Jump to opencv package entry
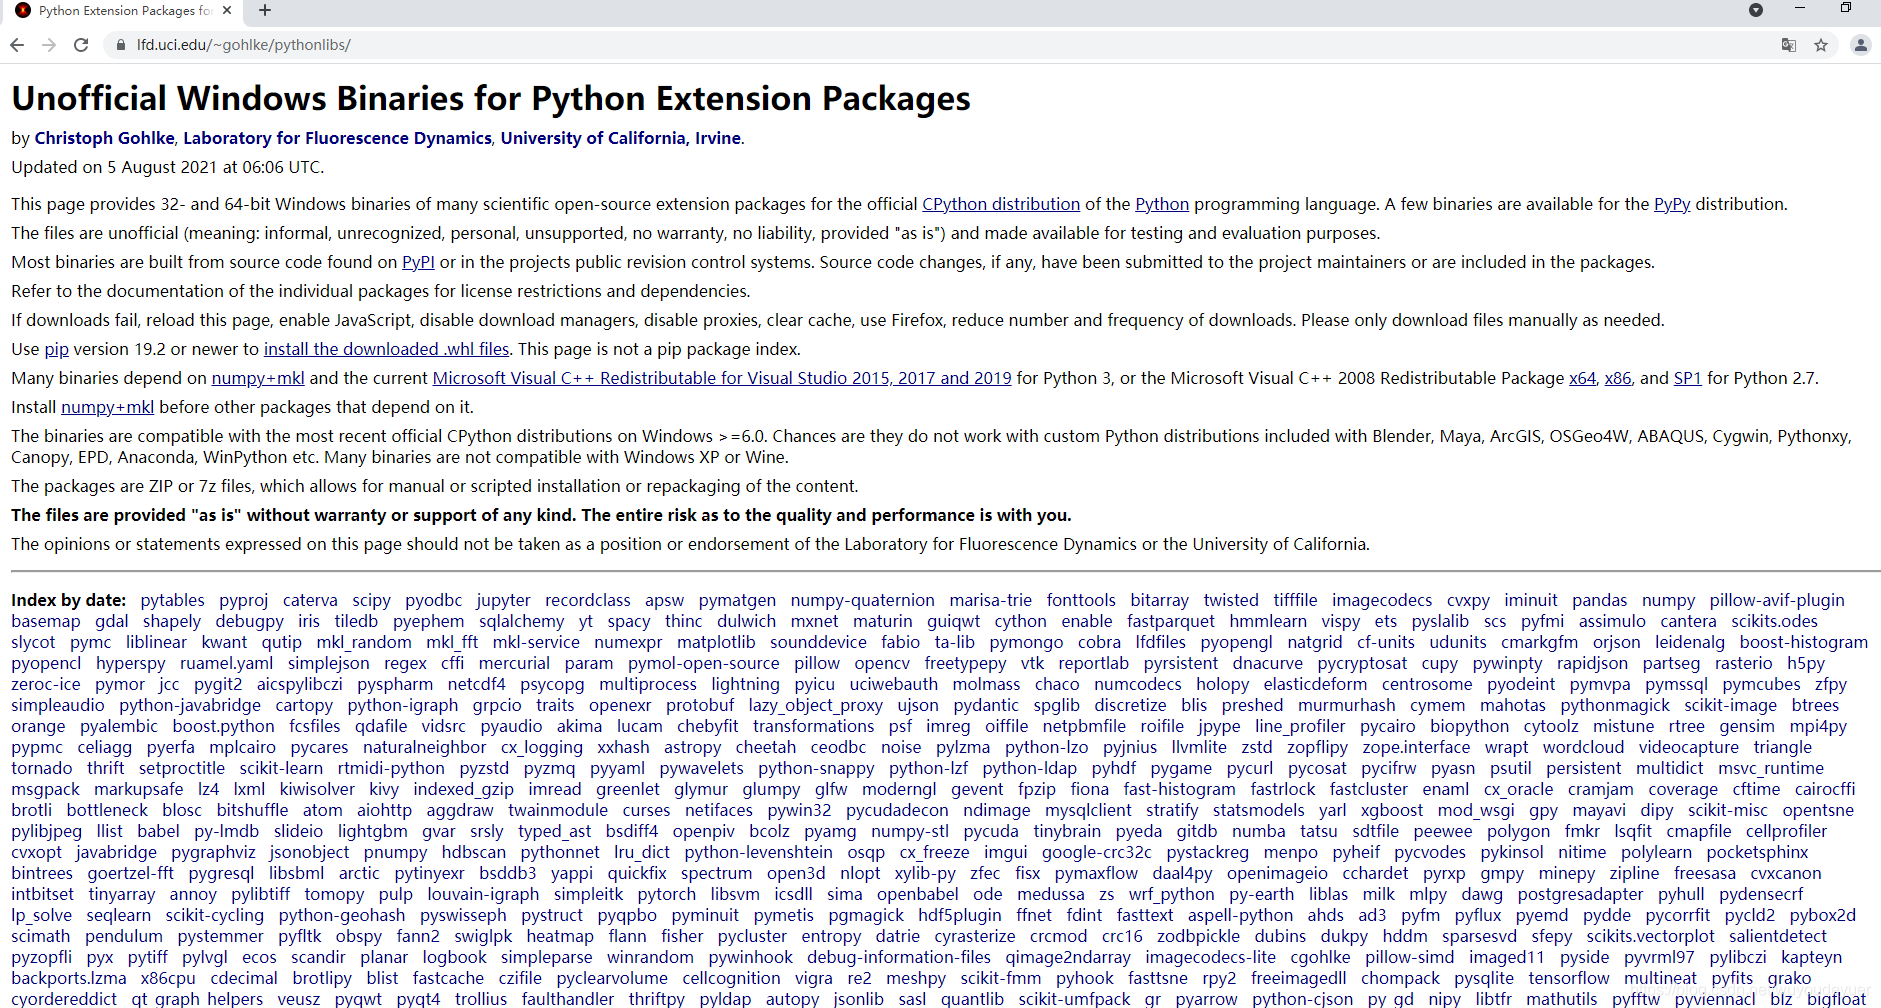Screen dimensions: 1881x1008 (x=882, y=663)
